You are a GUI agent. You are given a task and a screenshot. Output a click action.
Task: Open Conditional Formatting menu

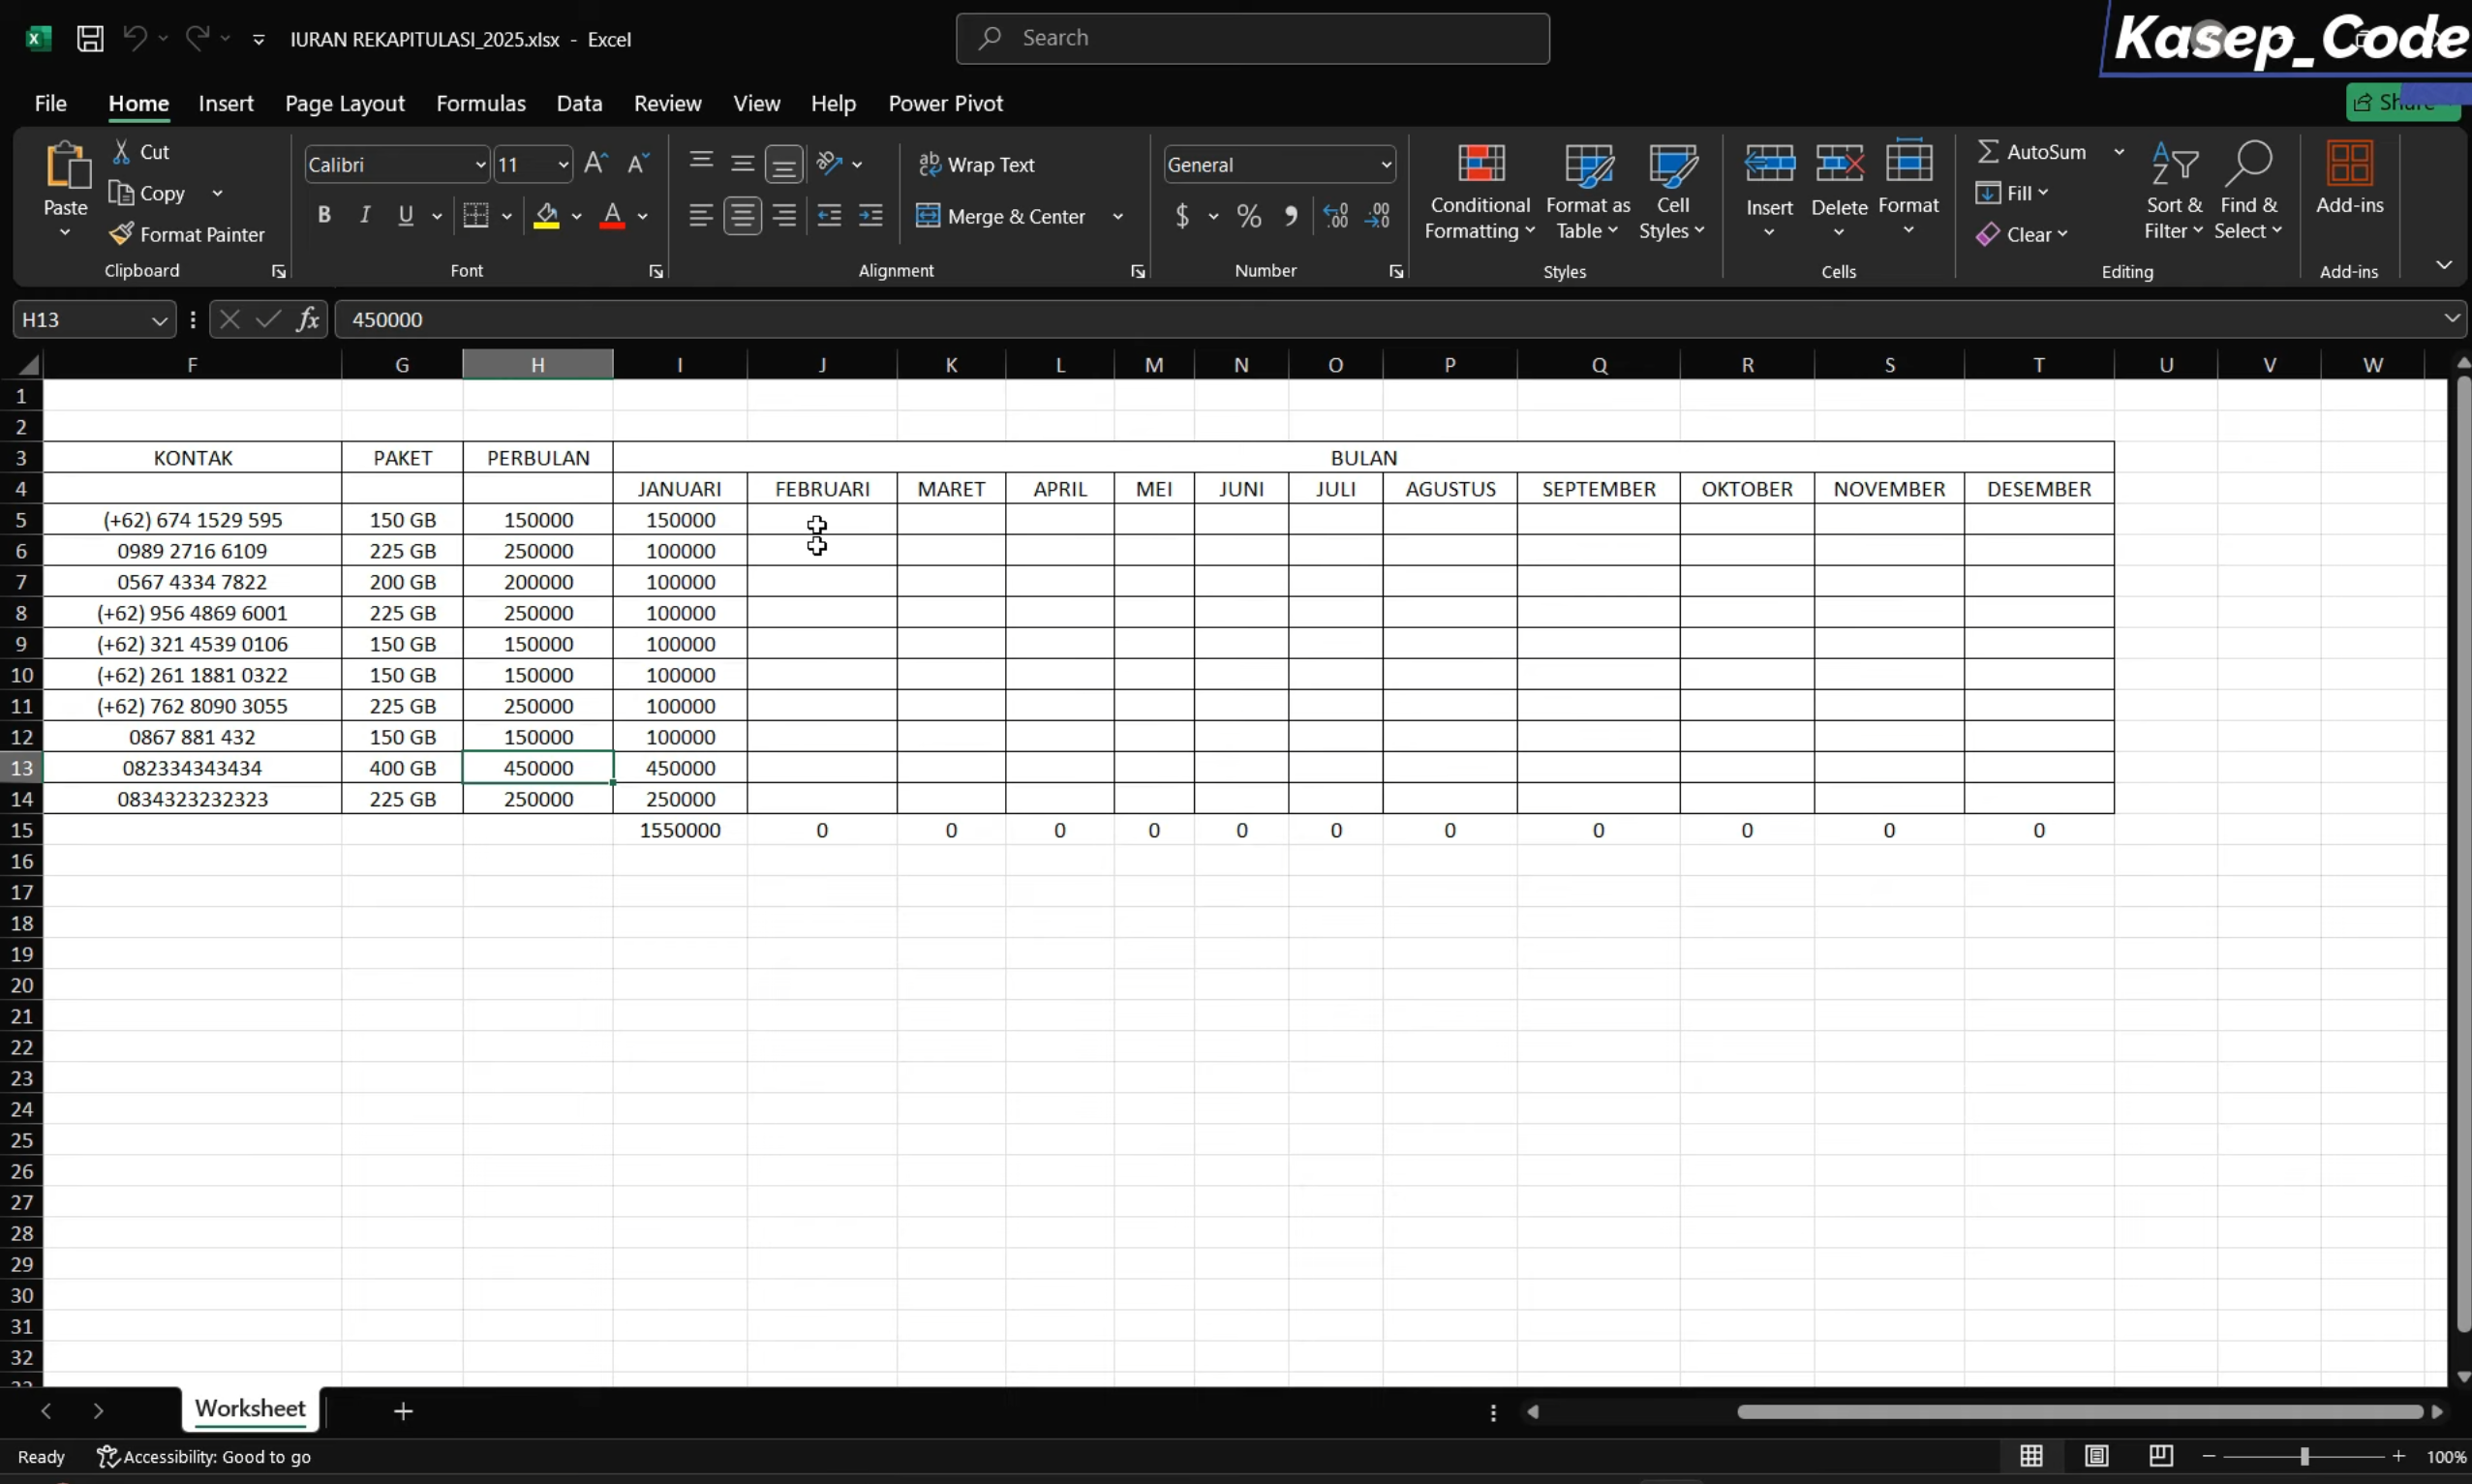(x=1480, y=191)
